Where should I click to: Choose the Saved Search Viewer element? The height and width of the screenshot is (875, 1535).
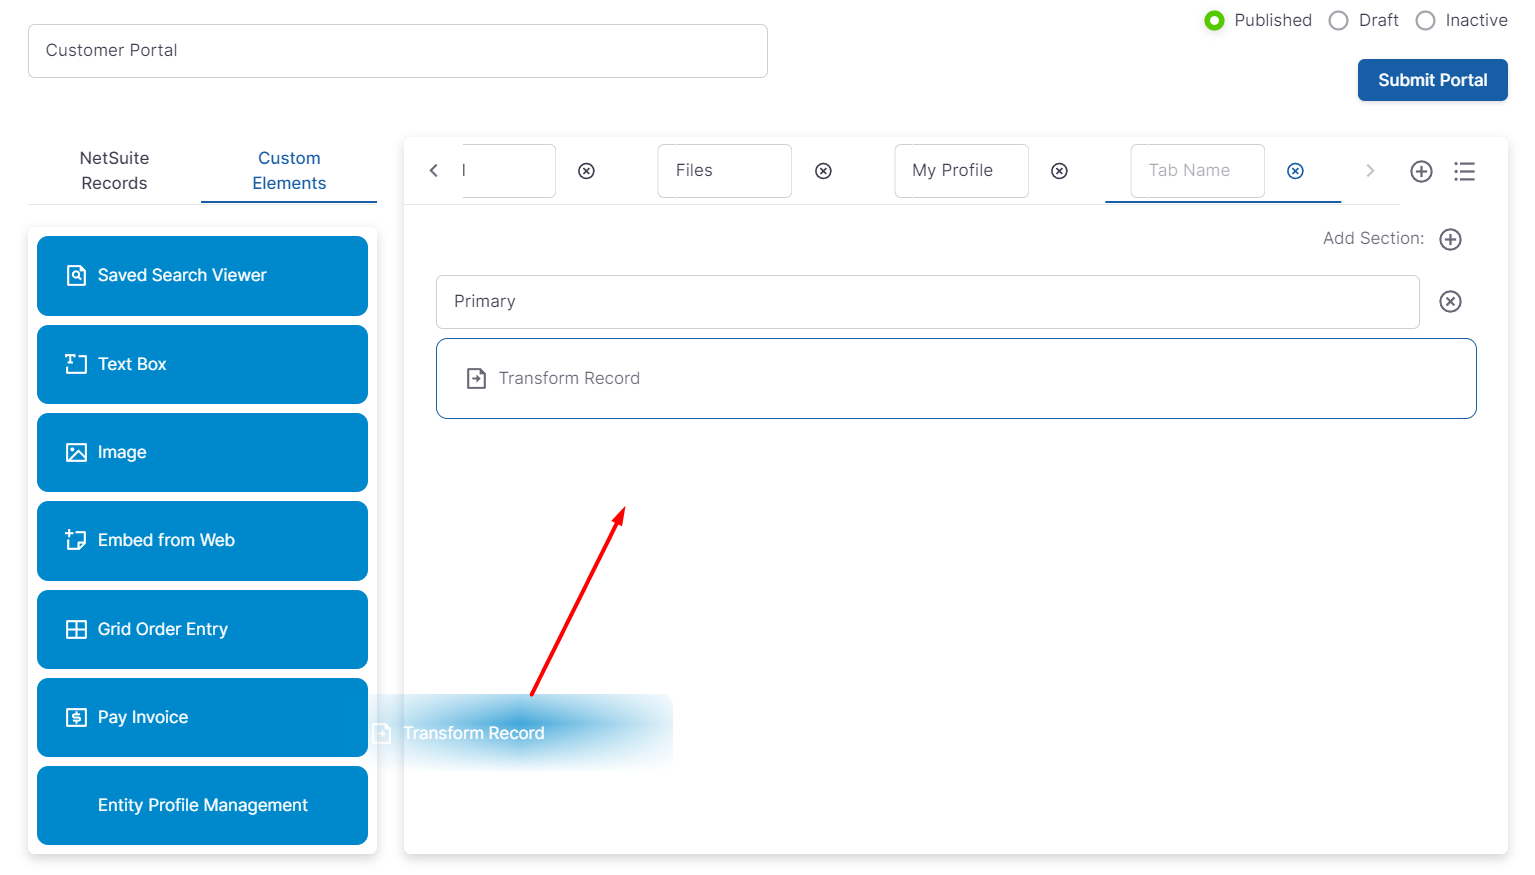point(202,276)
